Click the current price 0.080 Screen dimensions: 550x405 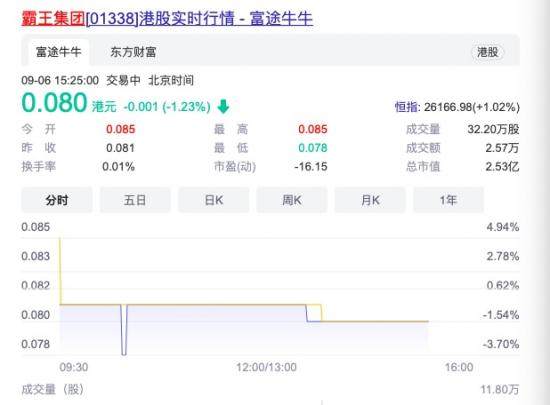[x=54, y=103]
